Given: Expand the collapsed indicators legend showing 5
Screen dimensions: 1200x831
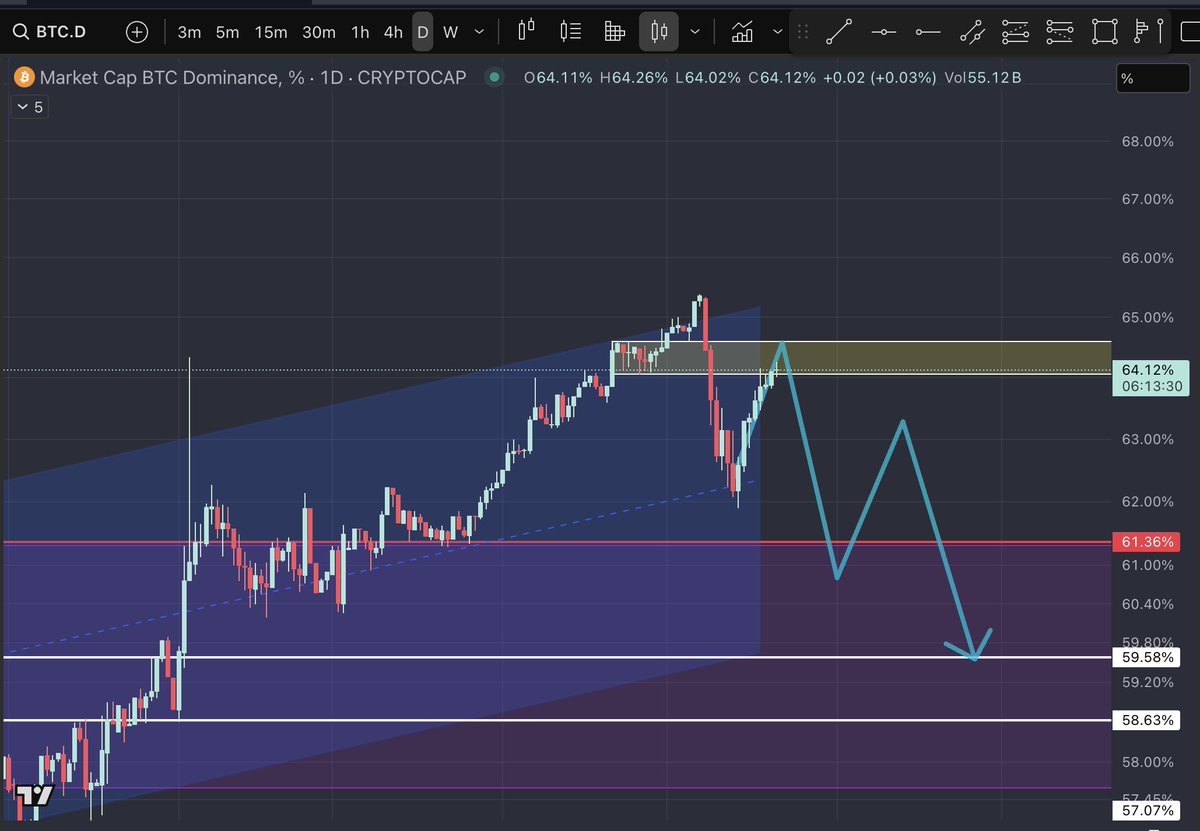Looking at the screenshot, I should point(28,107).
